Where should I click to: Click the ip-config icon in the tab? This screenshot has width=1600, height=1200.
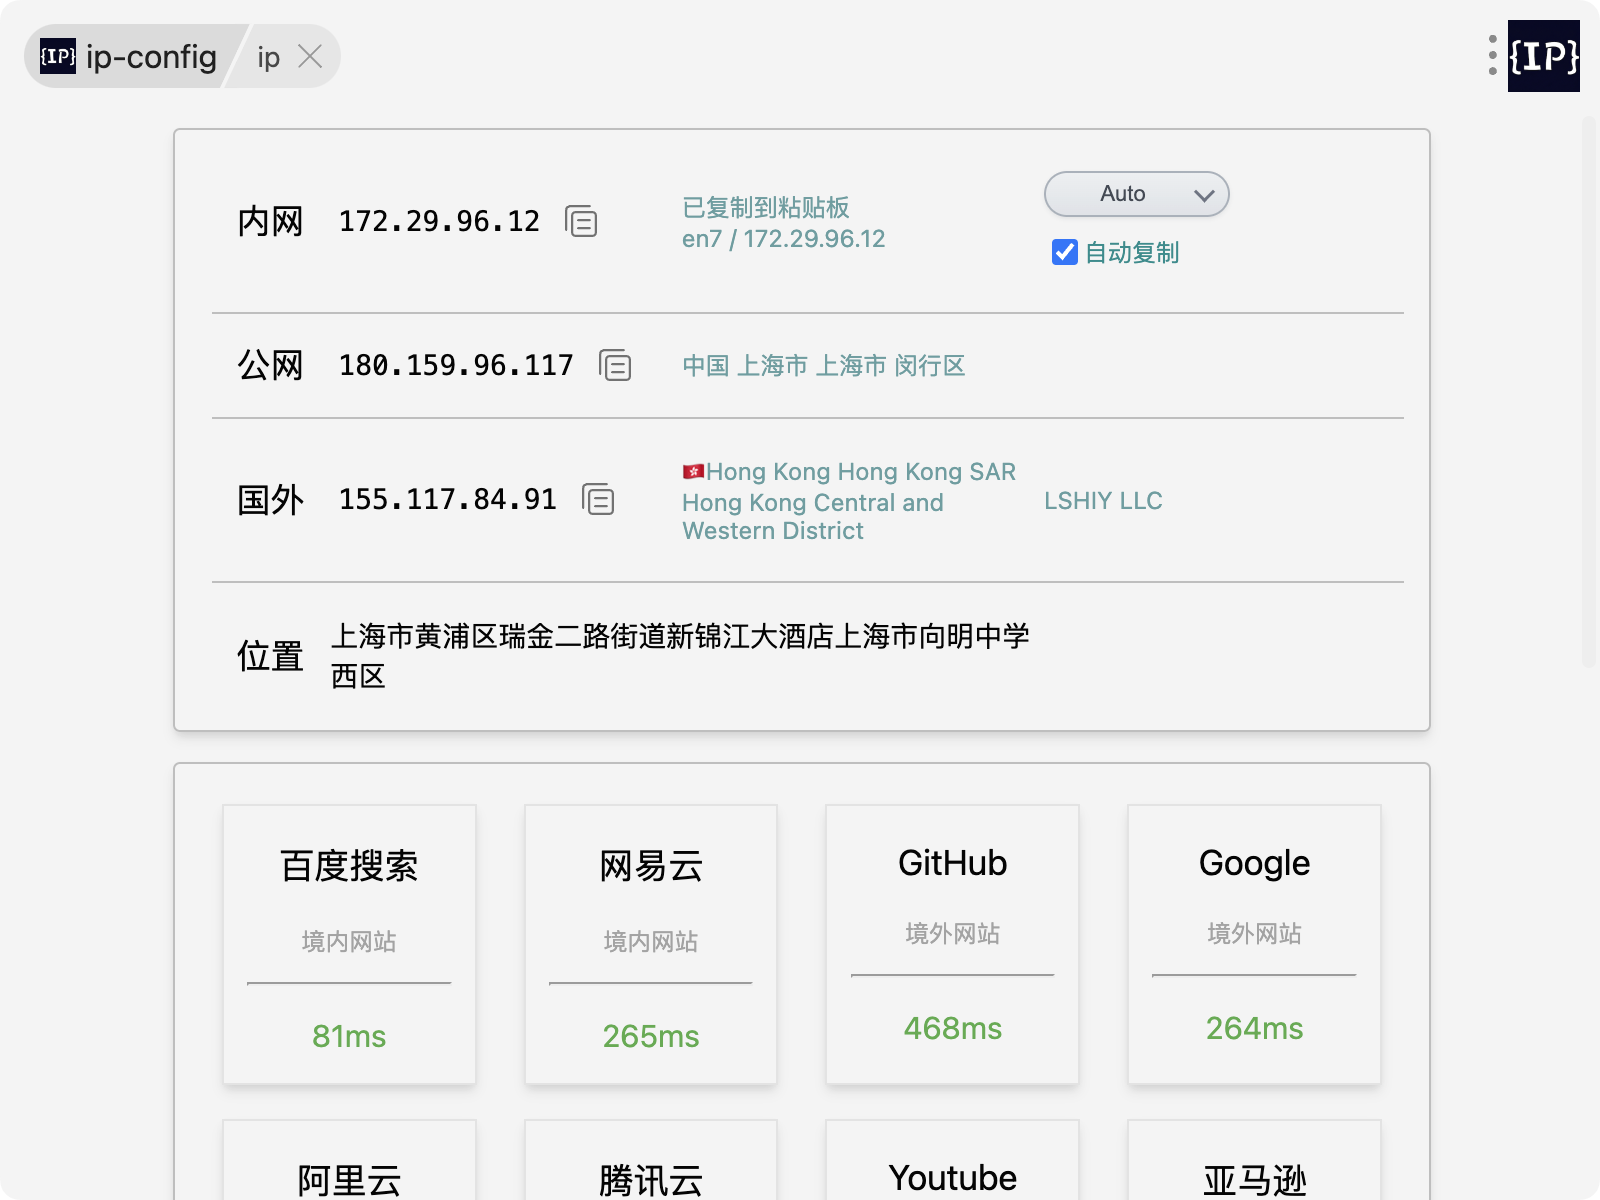pos(58,57)
